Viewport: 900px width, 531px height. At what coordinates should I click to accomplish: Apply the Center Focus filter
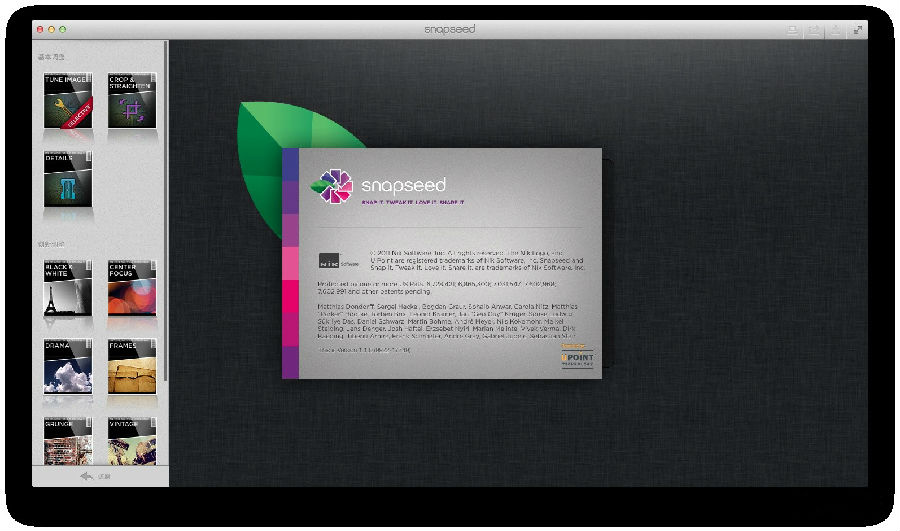pos(132,290)
